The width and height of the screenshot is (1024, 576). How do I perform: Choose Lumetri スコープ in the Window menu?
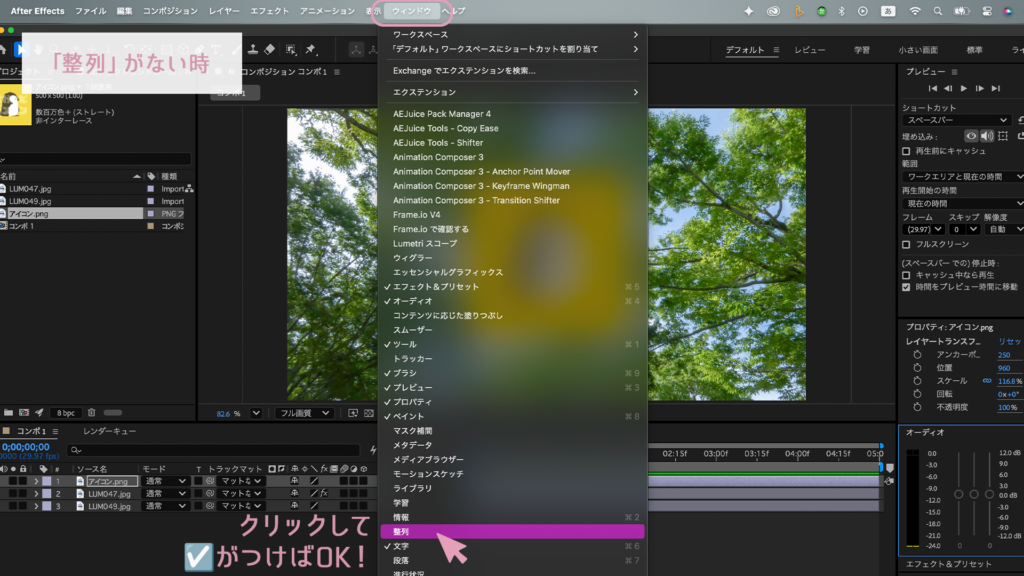click(512, 244)
